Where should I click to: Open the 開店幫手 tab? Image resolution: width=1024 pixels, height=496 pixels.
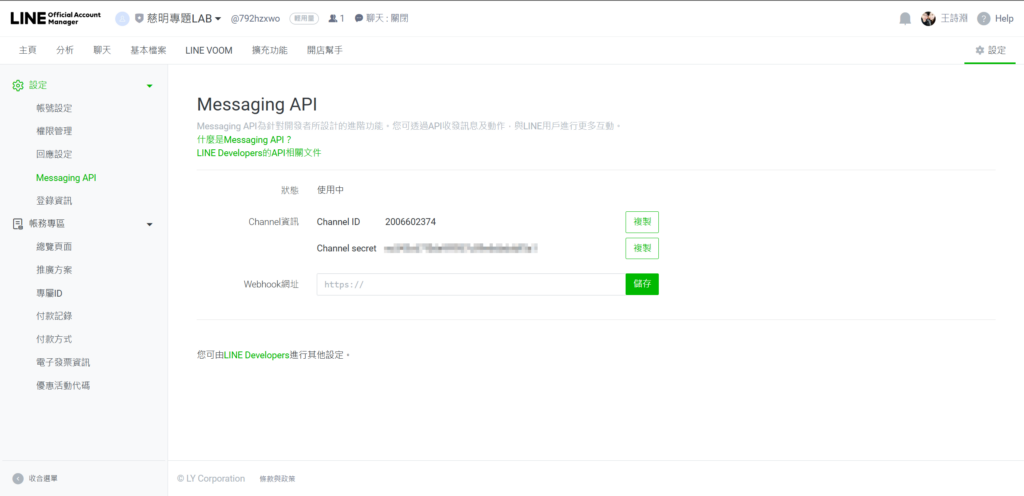325,50
